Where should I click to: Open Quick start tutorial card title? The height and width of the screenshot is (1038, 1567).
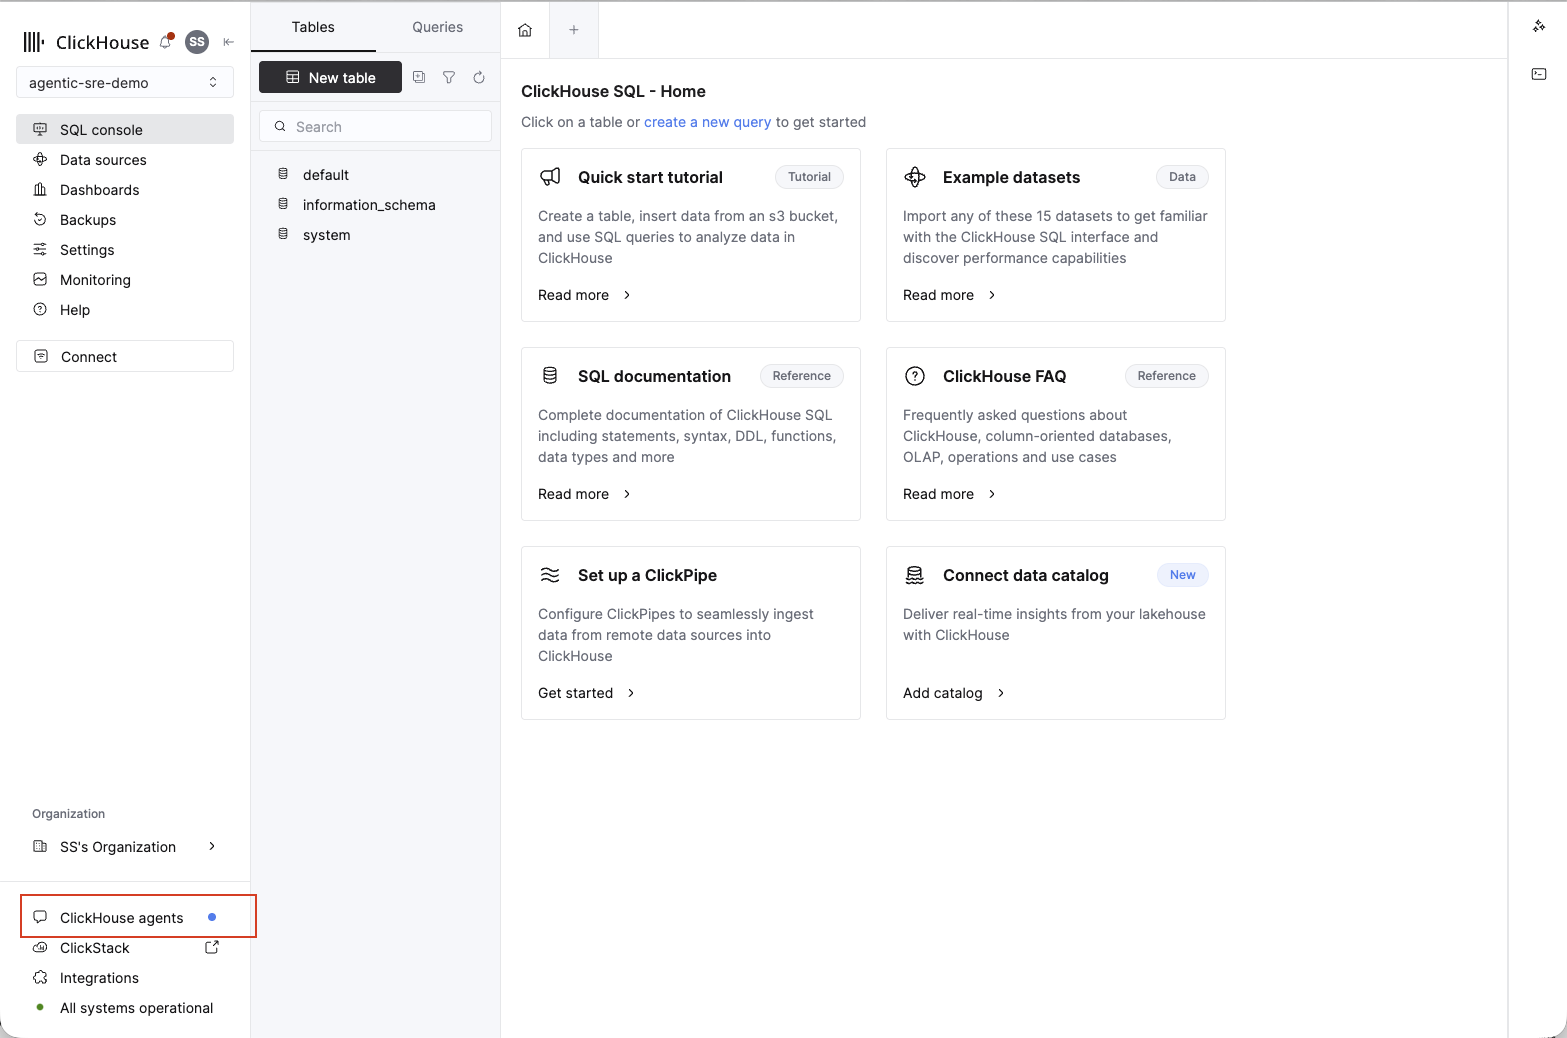(650, 177)
